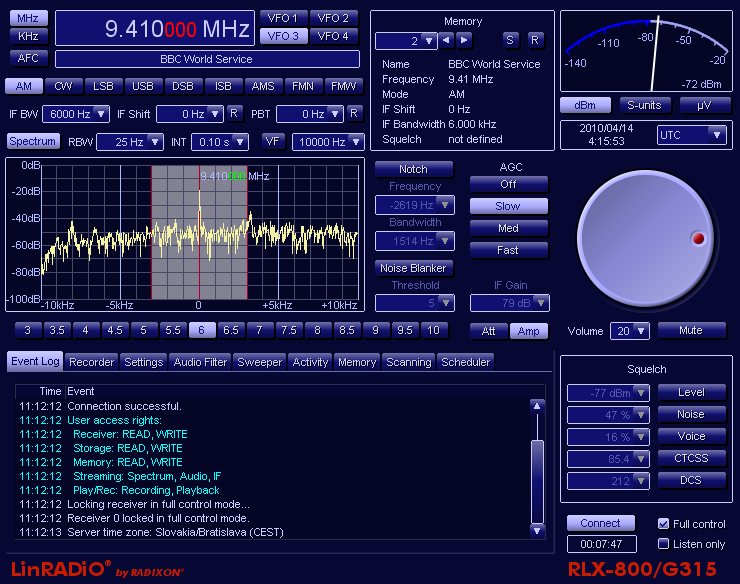Open the INT 0.10 s dropdown
Screen dimensions: 740x584
(x=240, y=142)
